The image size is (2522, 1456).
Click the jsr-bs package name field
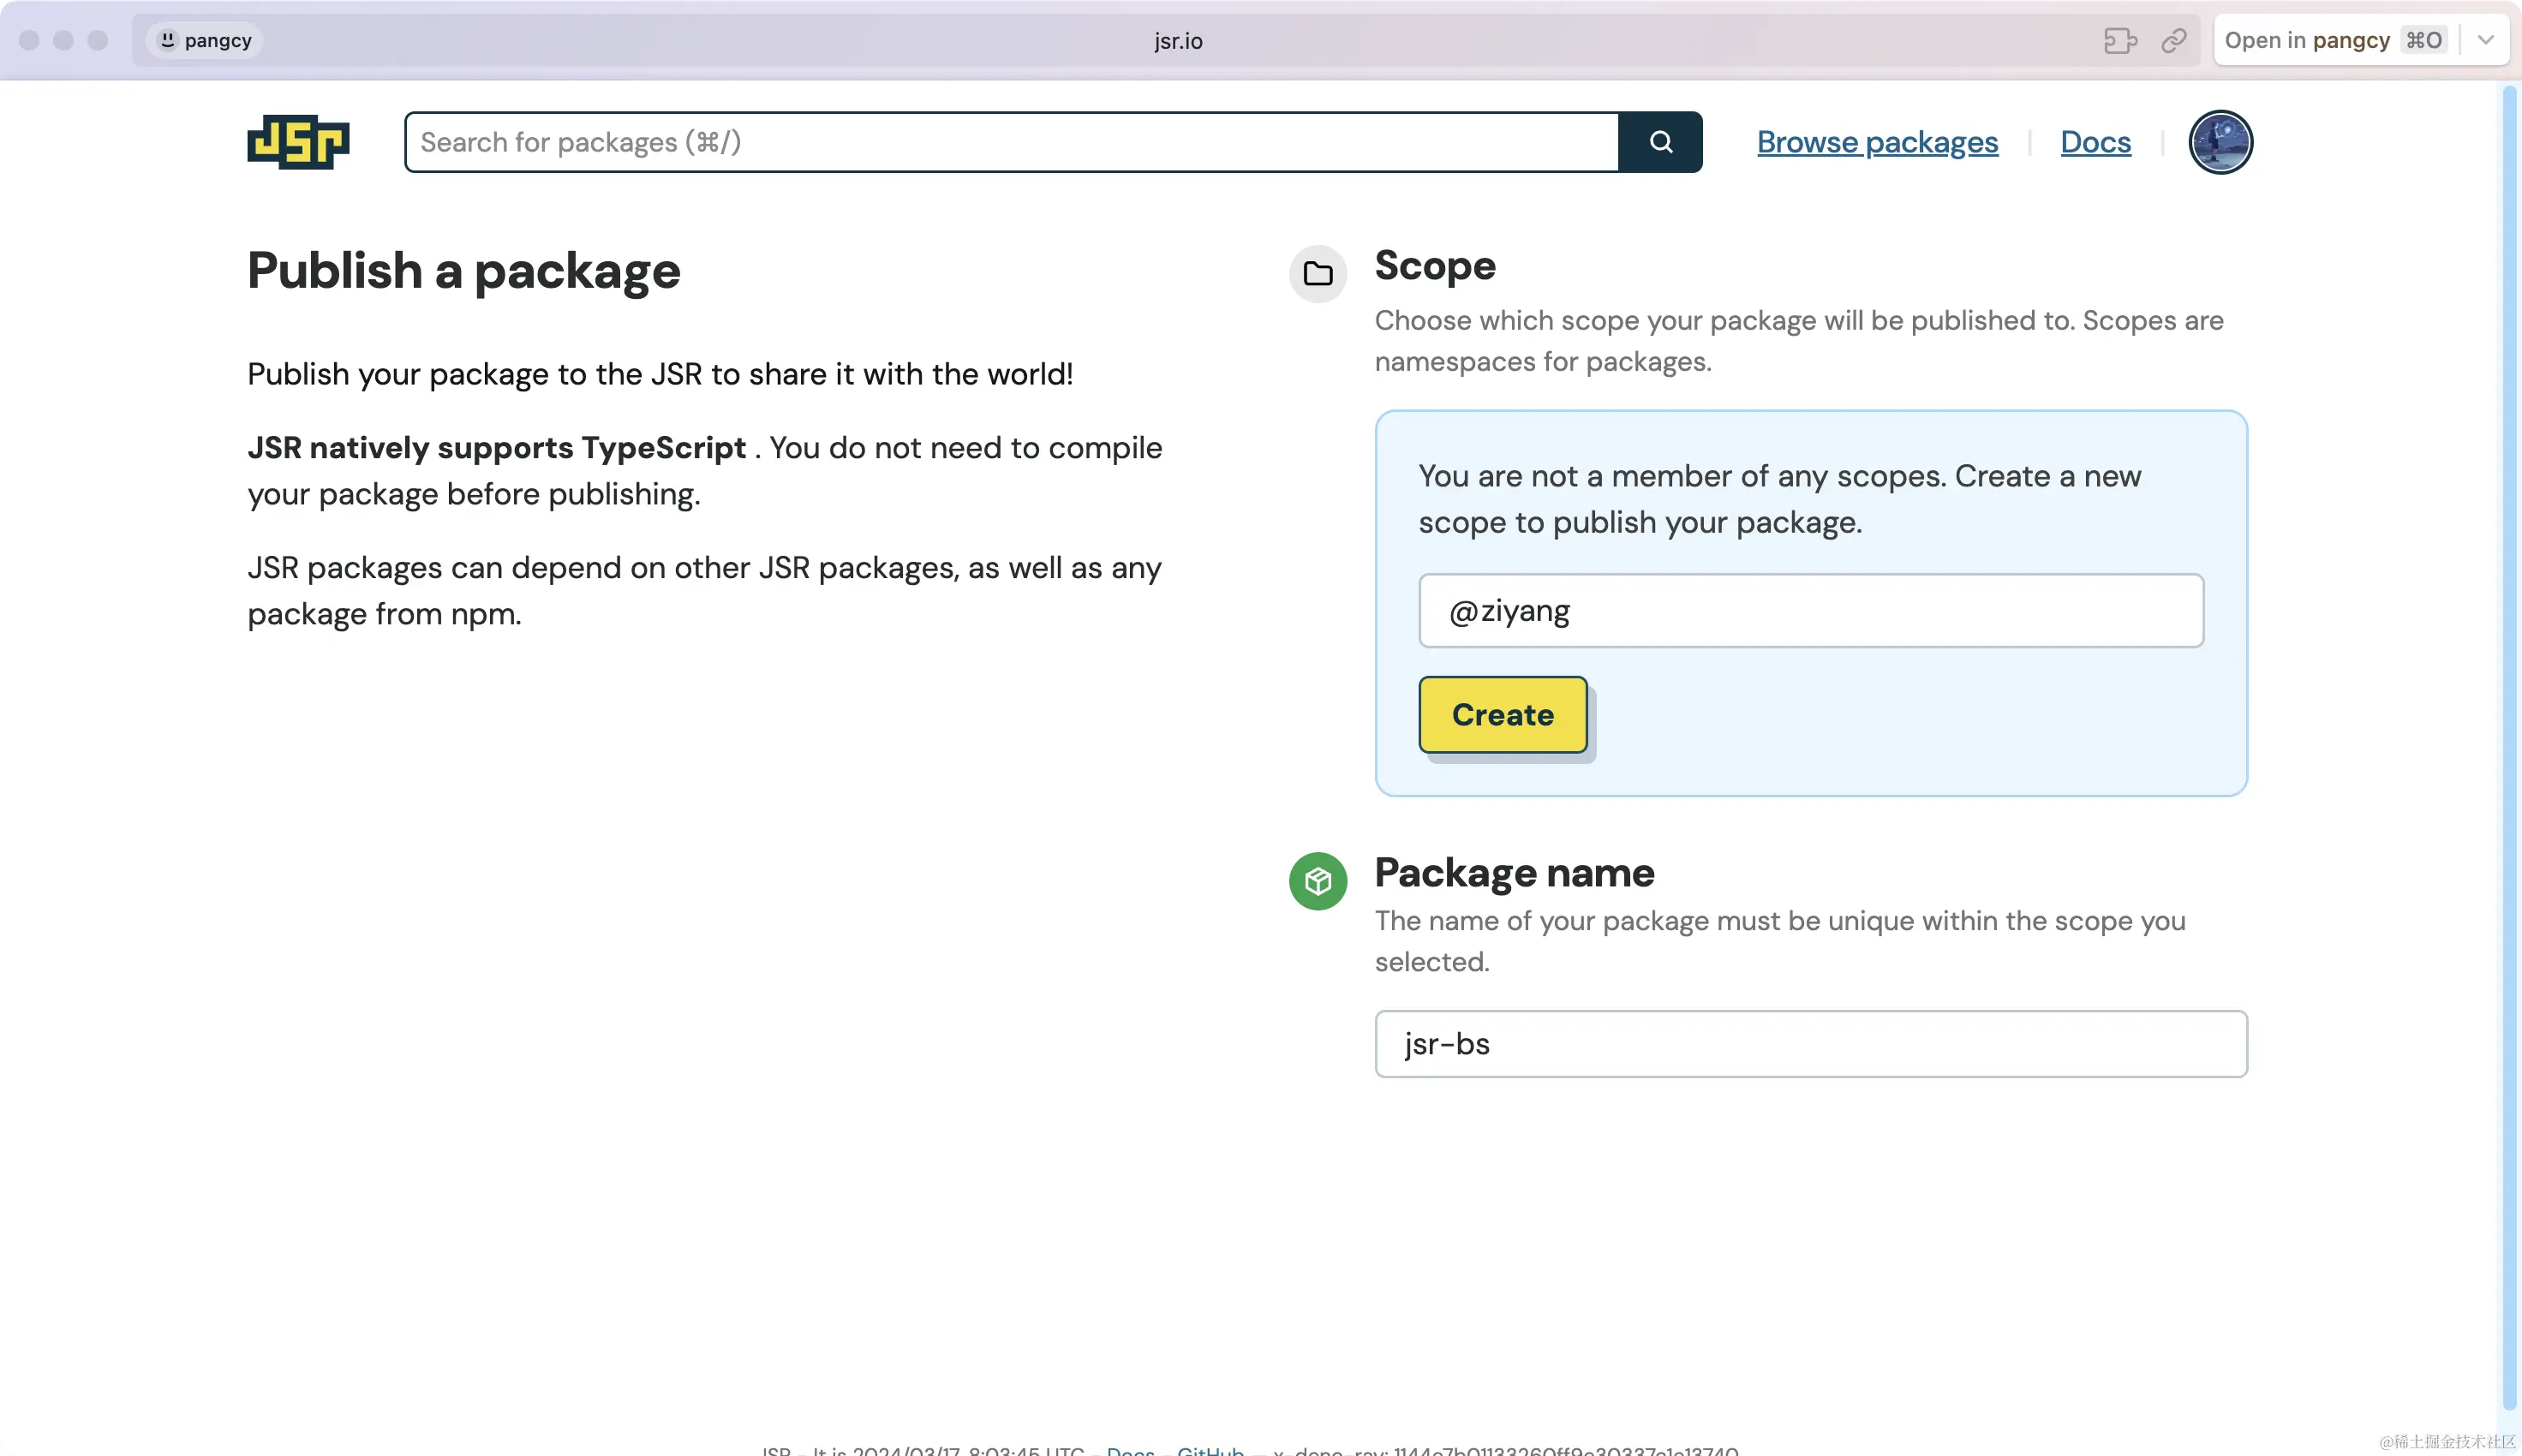[x=1810, y=1044]
